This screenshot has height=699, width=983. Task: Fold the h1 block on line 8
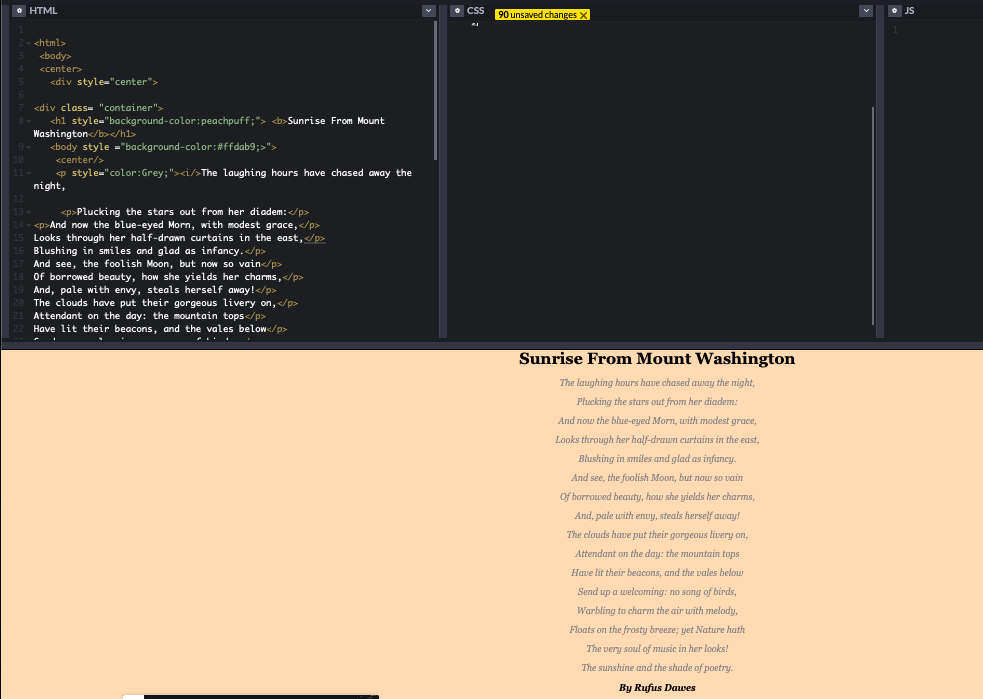[x=28, y=121]
